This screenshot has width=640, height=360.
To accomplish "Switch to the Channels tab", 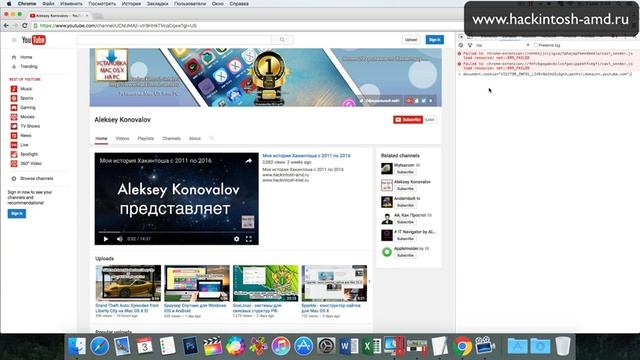I will [171, 138].
